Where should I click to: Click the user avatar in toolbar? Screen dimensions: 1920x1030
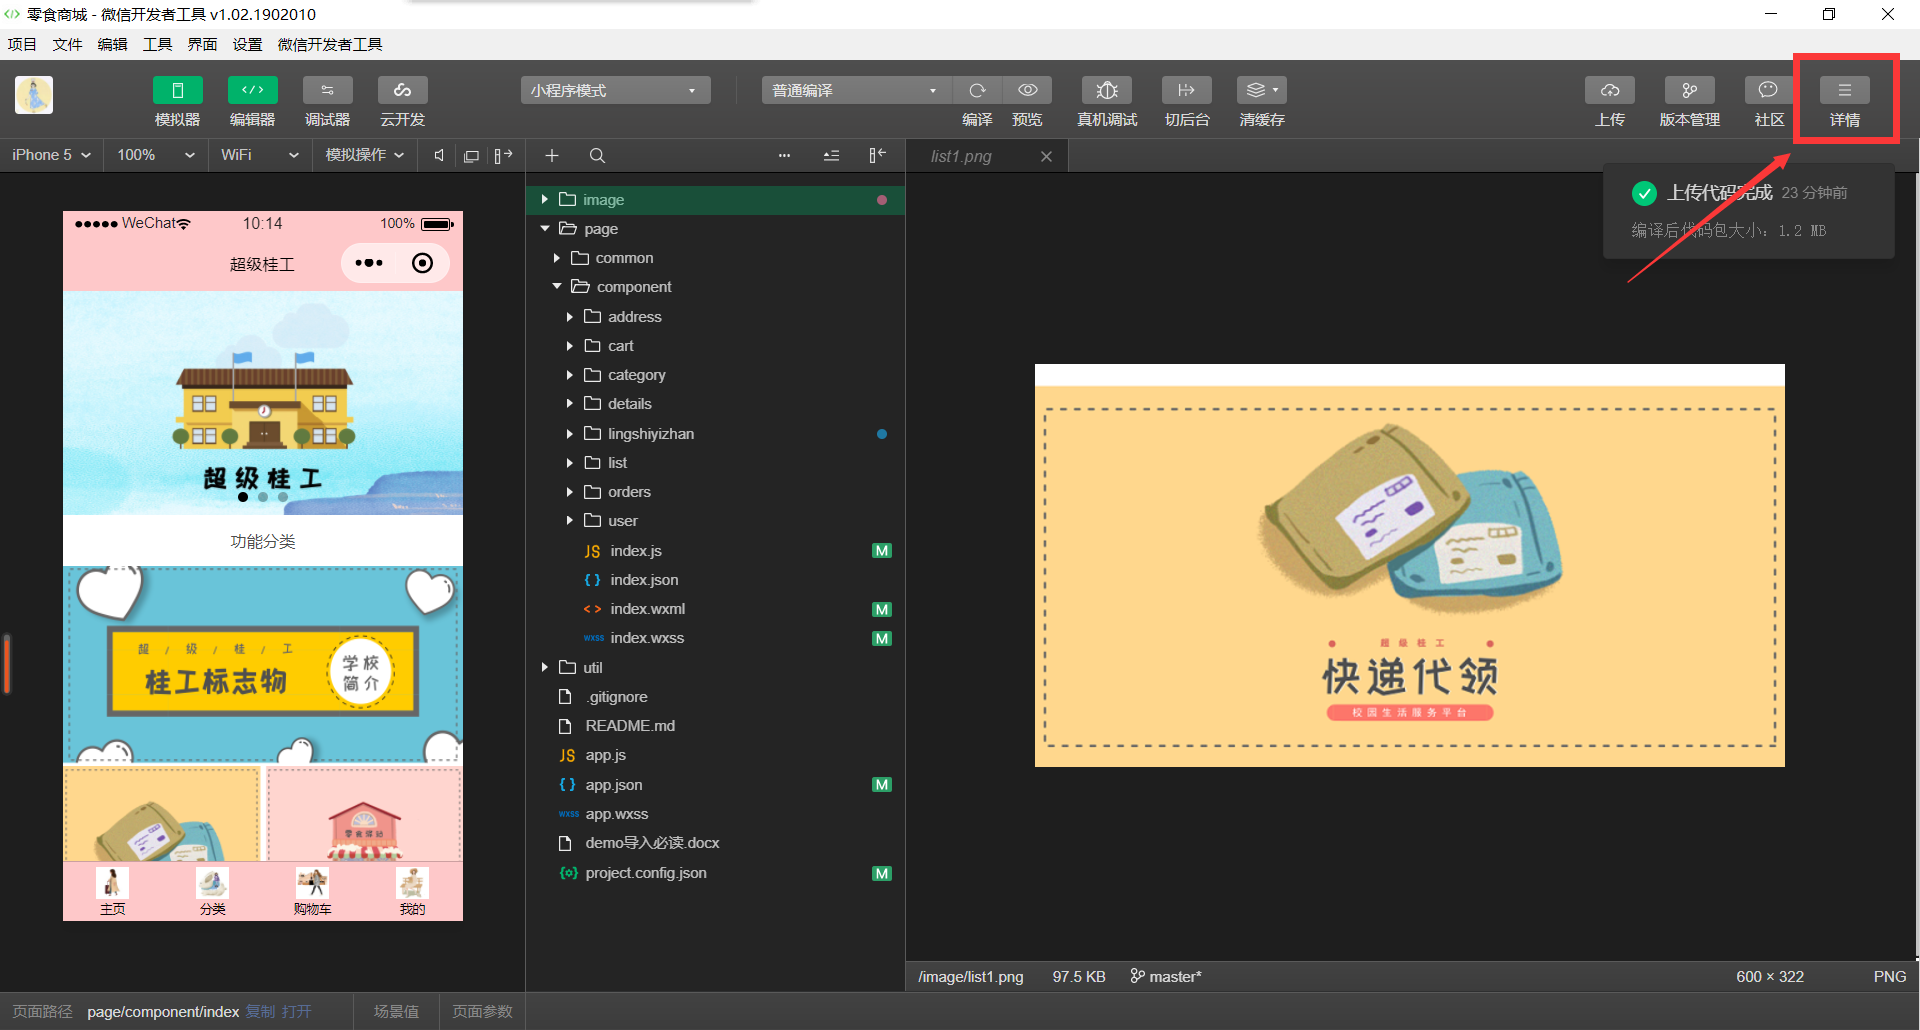point(34,95)
